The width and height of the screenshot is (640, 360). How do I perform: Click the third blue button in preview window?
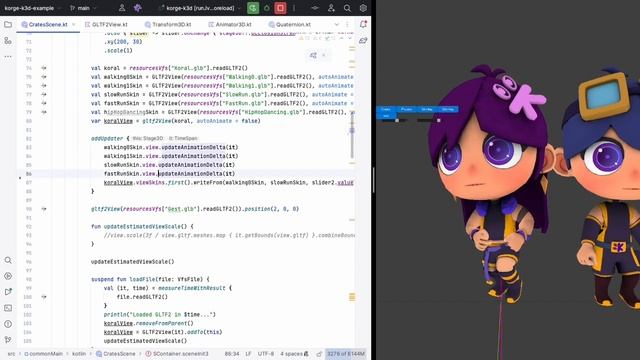427,109
